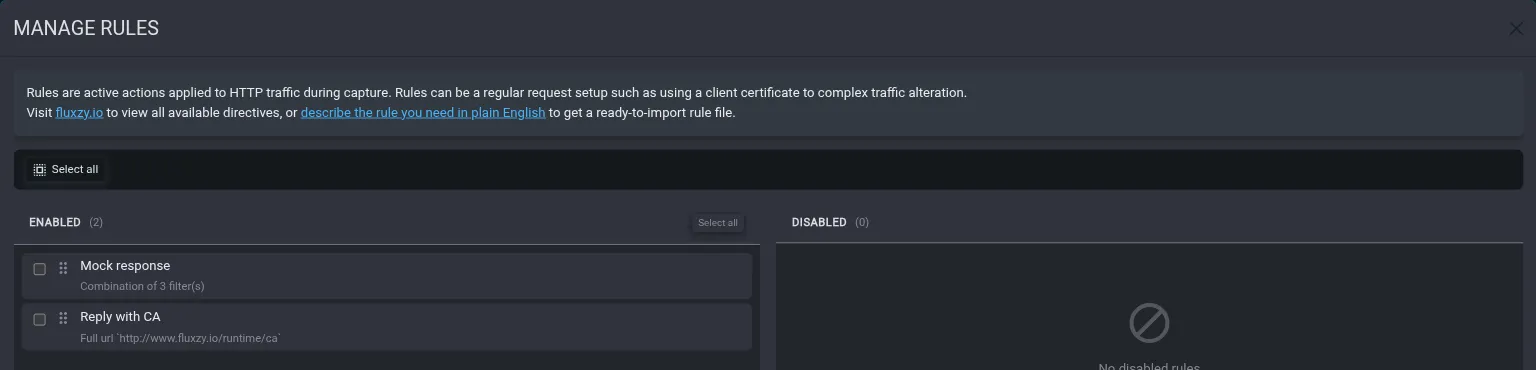
Task: Select the Reply with CA rule title
Action: 120,317
